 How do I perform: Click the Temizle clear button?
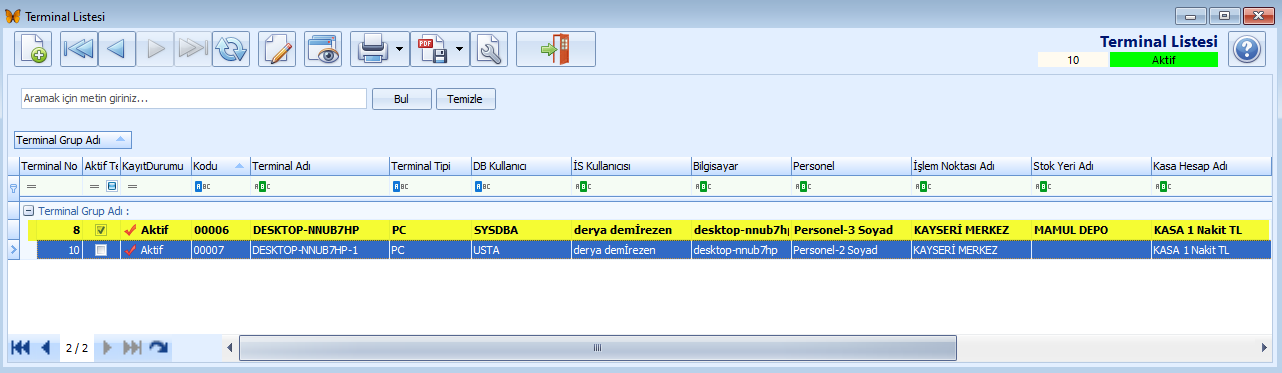pos(466,99)
